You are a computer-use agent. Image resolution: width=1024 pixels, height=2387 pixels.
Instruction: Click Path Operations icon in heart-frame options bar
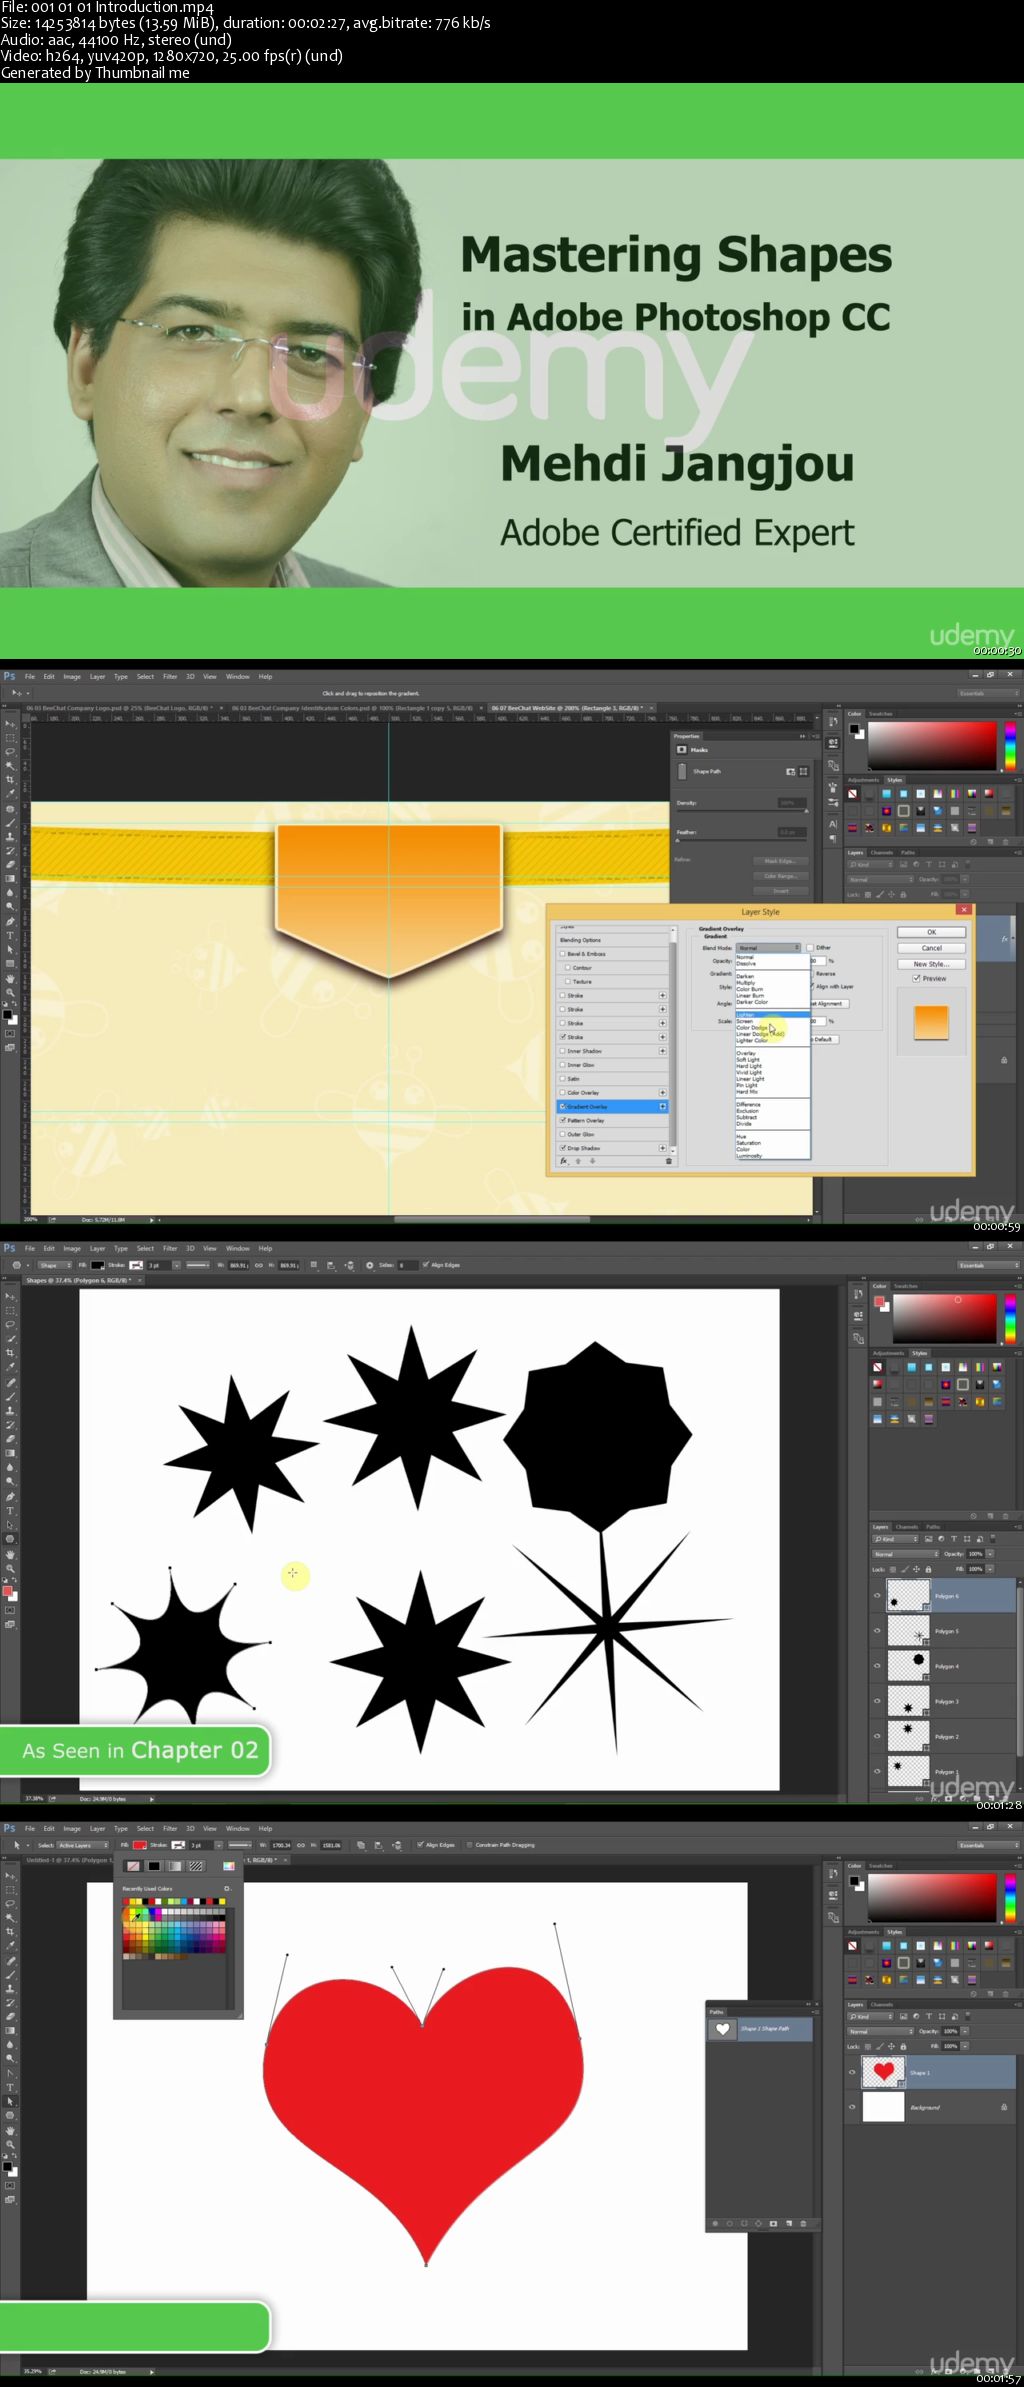(x=361, y=1845)
